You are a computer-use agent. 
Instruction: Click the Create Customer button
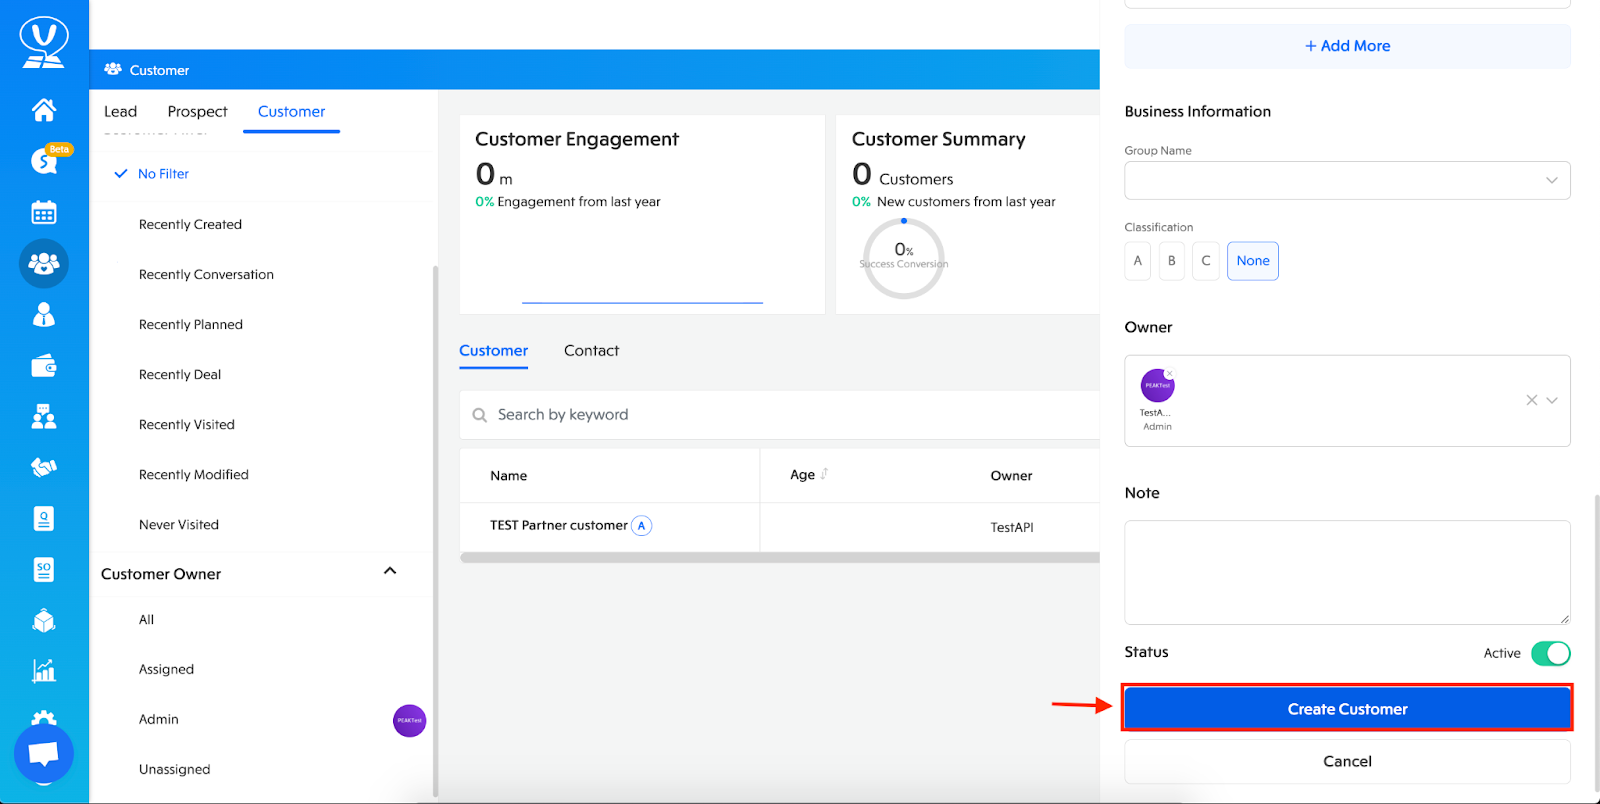click(1347, 709)
